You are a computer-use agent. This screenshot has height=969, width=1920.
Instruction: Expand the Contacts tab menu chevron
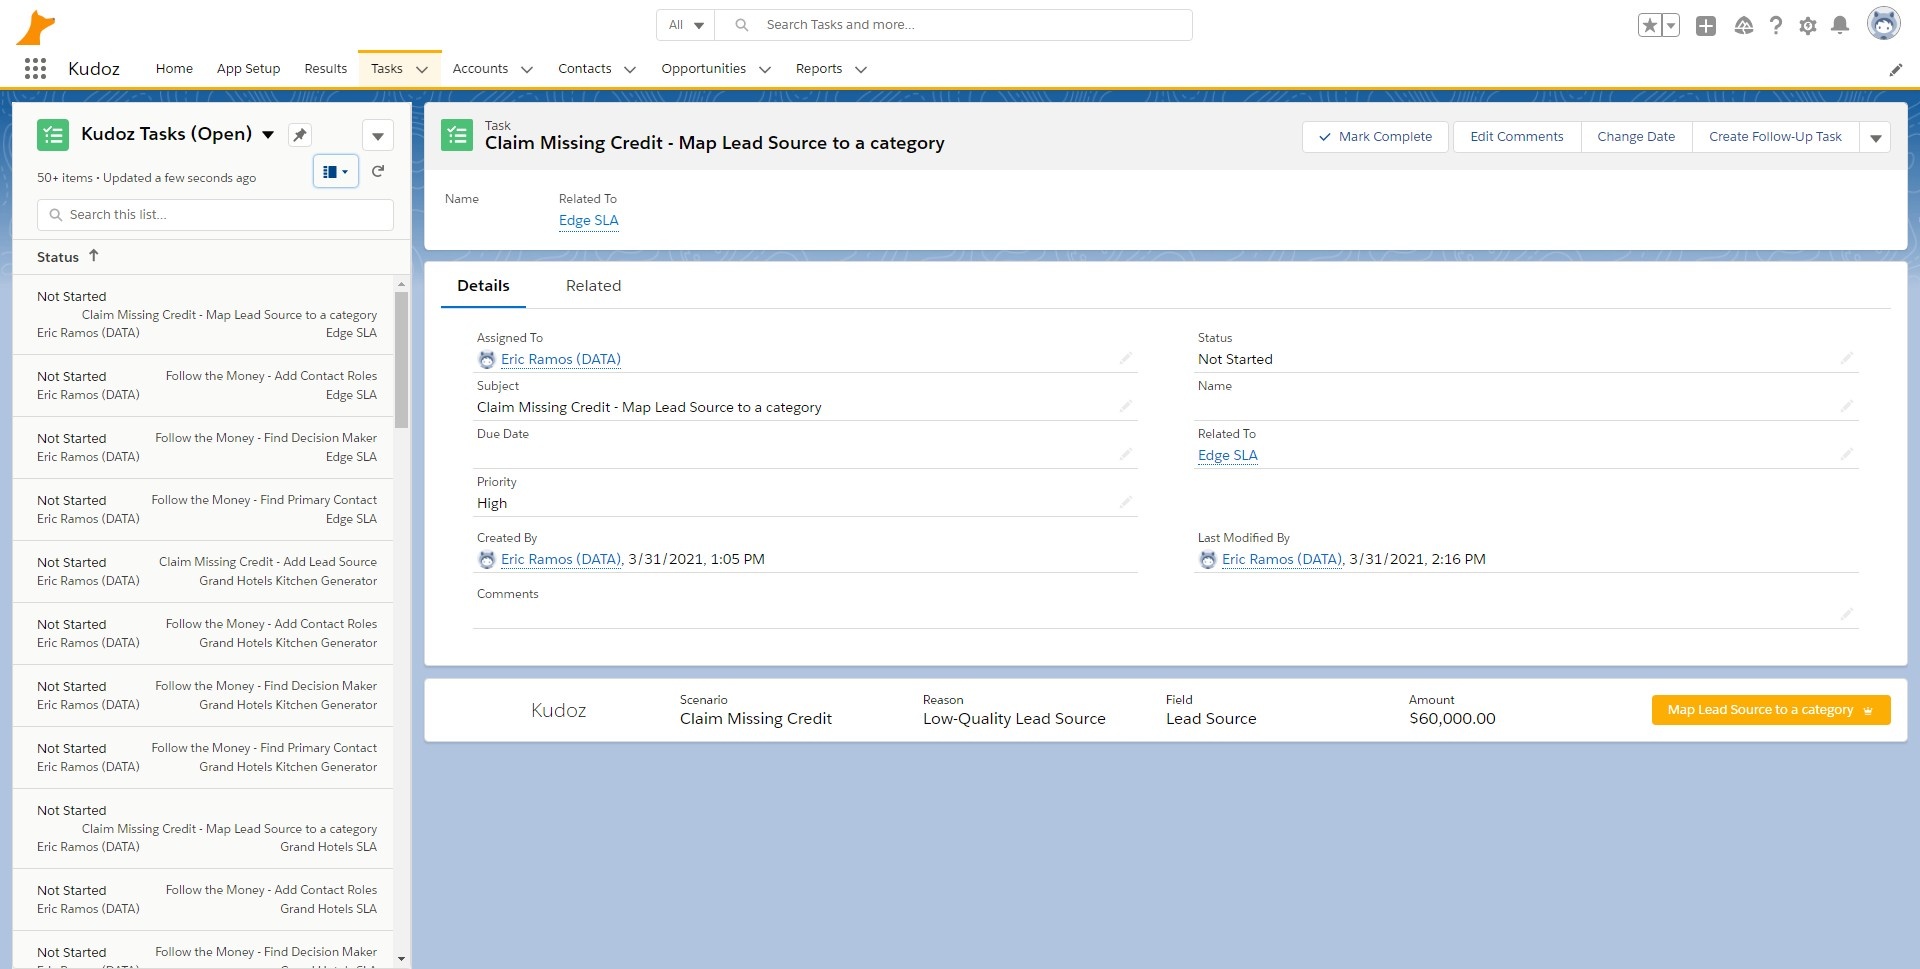click(630, 70)
